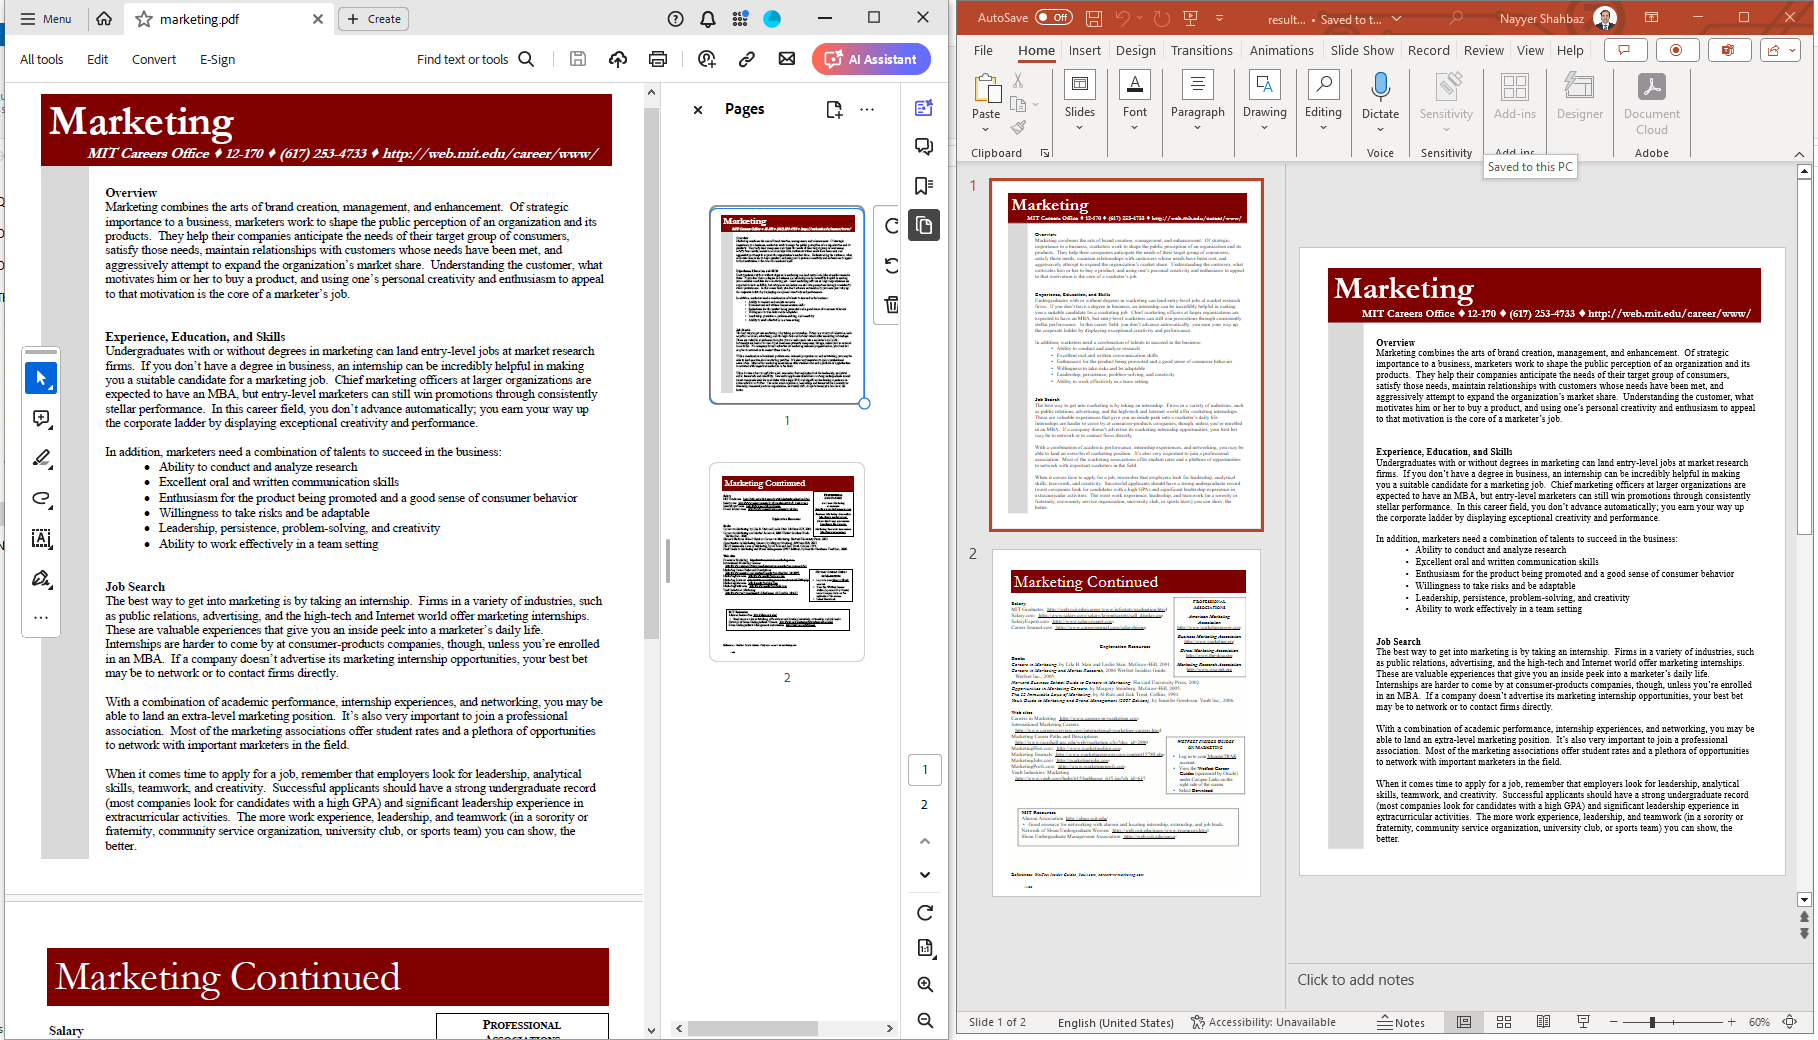Switch to Transitions tab in PowerPoint
Image resolution: width=1818 pixels, height=1040 pixels.
[x=1201, y=50]
